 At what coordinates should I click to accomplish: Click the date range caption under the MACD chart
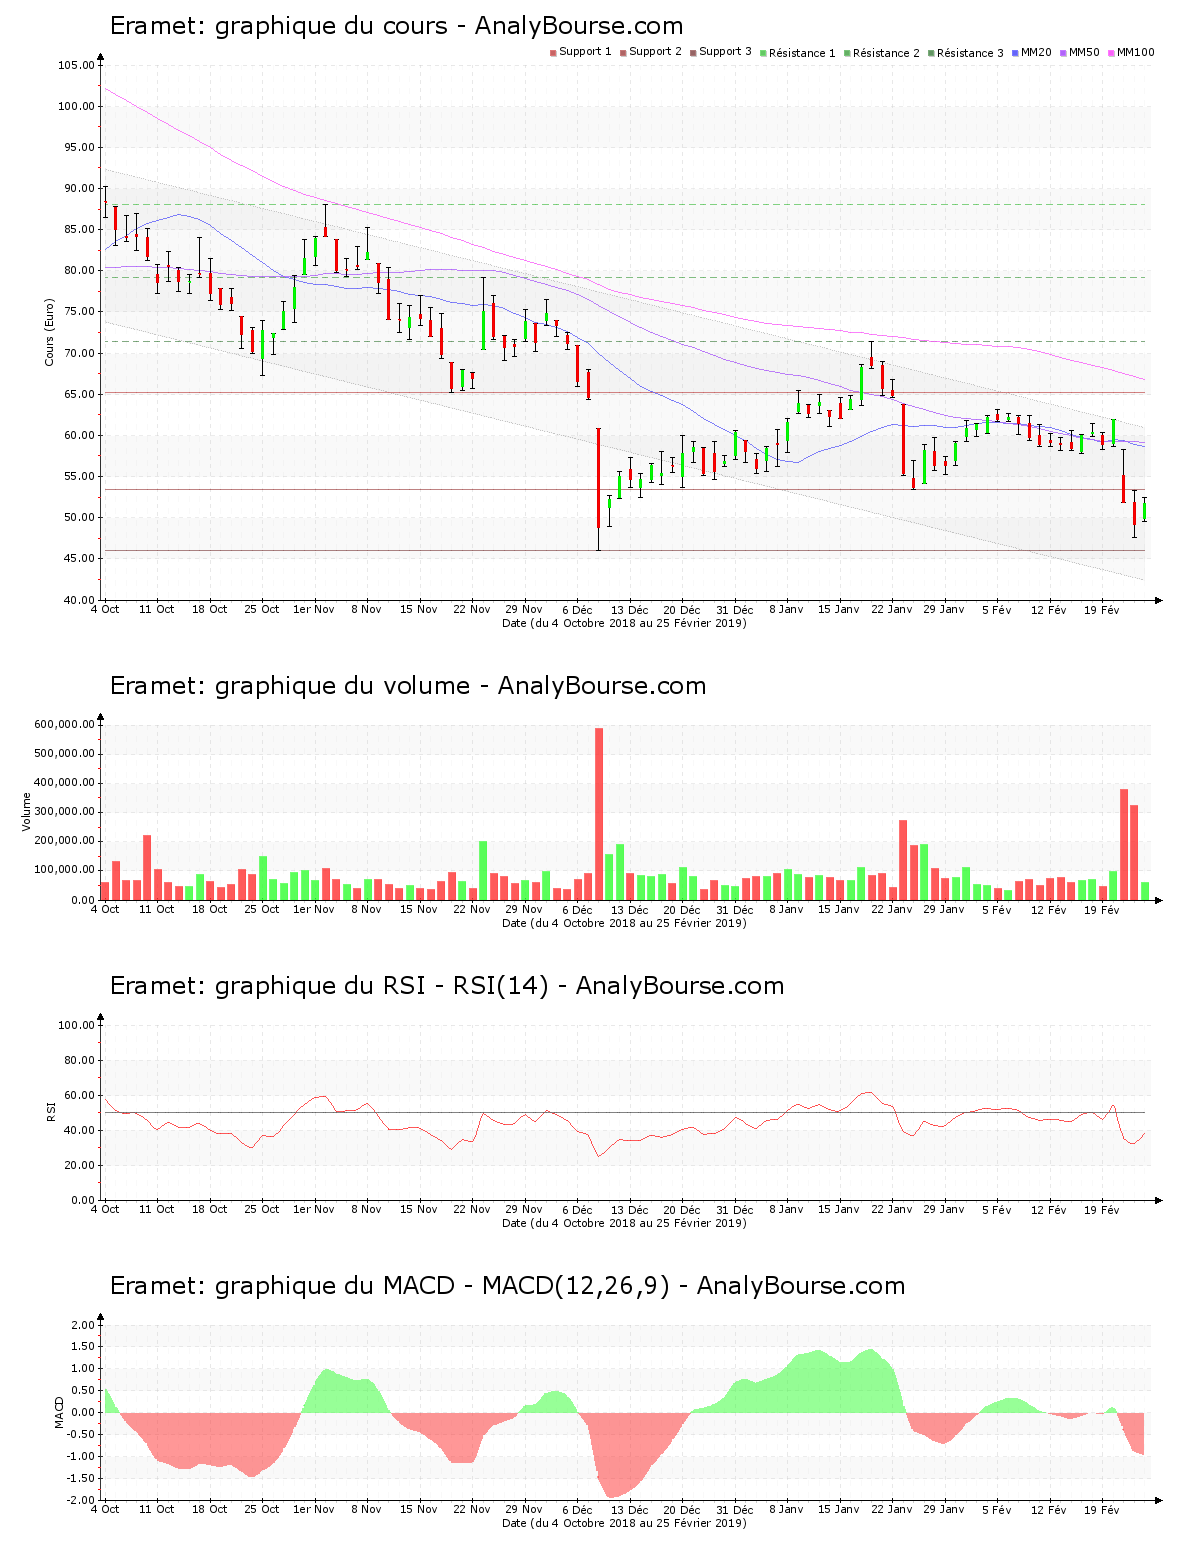coord(624,1523)
